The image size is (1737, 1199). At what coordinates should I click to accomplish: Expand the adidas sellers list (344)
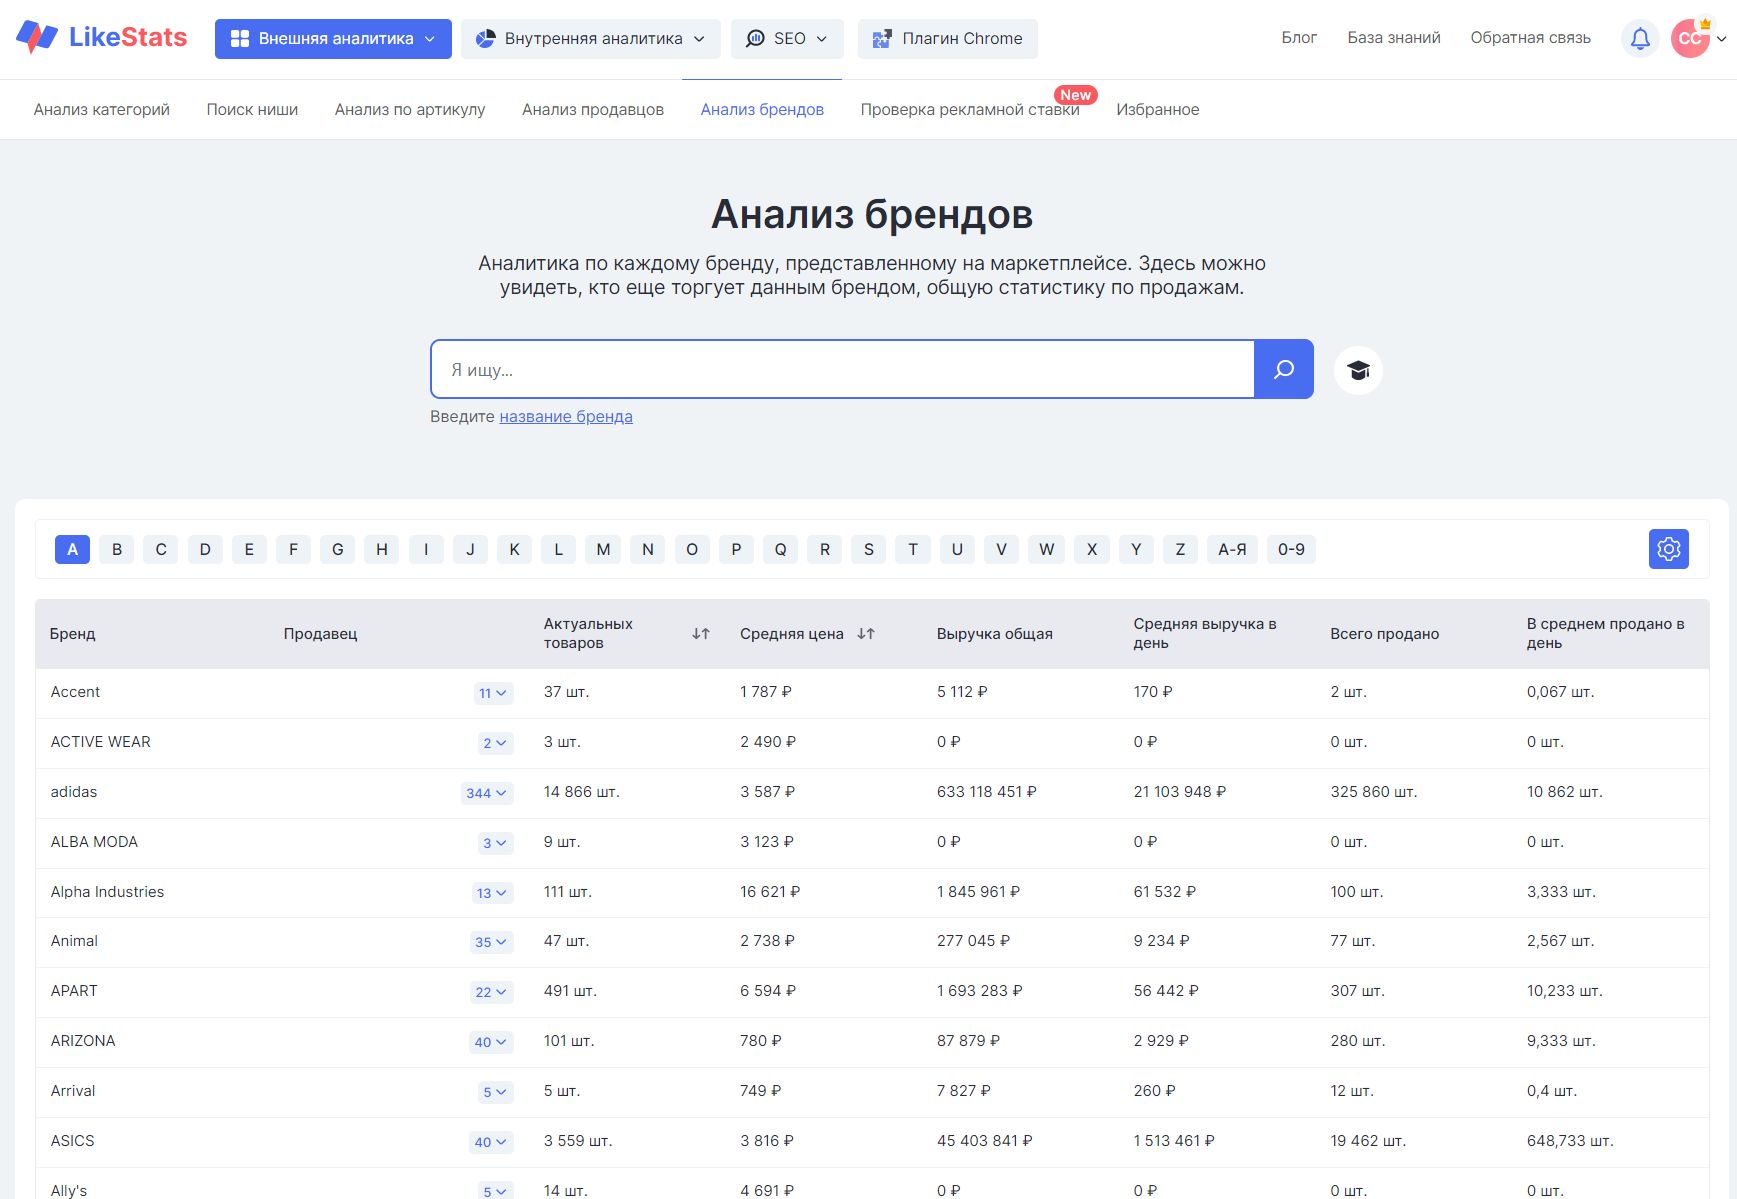[487, 793]
